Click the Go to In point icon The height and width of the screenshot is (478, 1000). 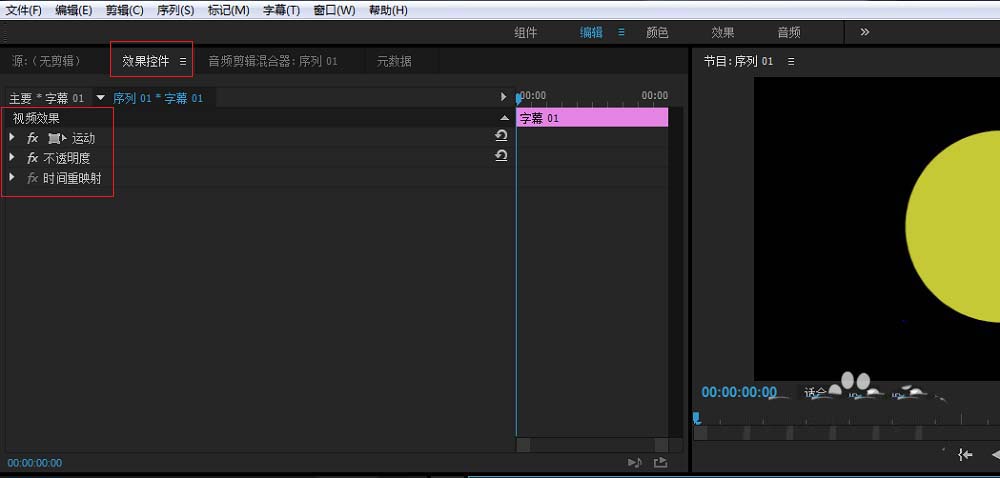pos(966,454)
